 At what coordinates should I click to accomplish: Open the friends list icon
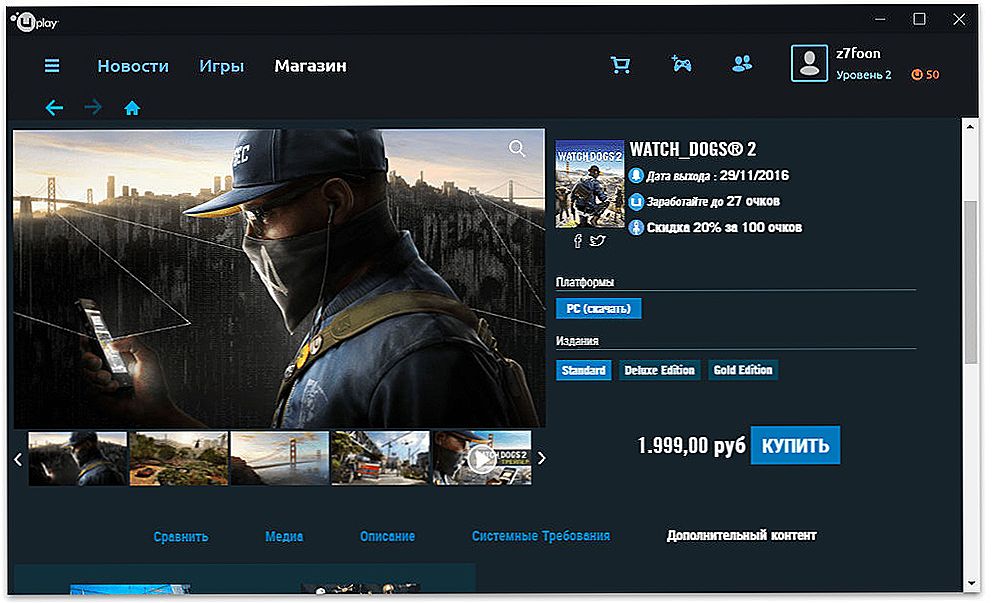[x=742, y=63]
